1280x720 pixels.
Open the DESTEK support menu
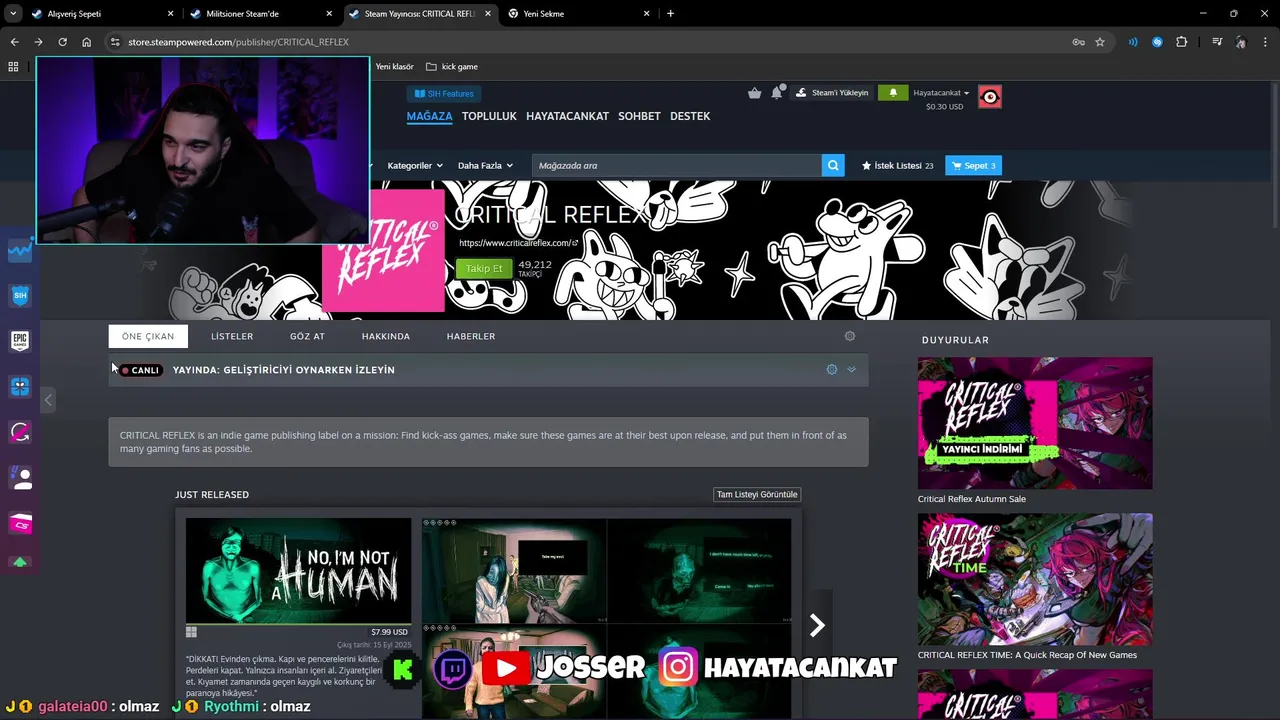click(690, 116)
